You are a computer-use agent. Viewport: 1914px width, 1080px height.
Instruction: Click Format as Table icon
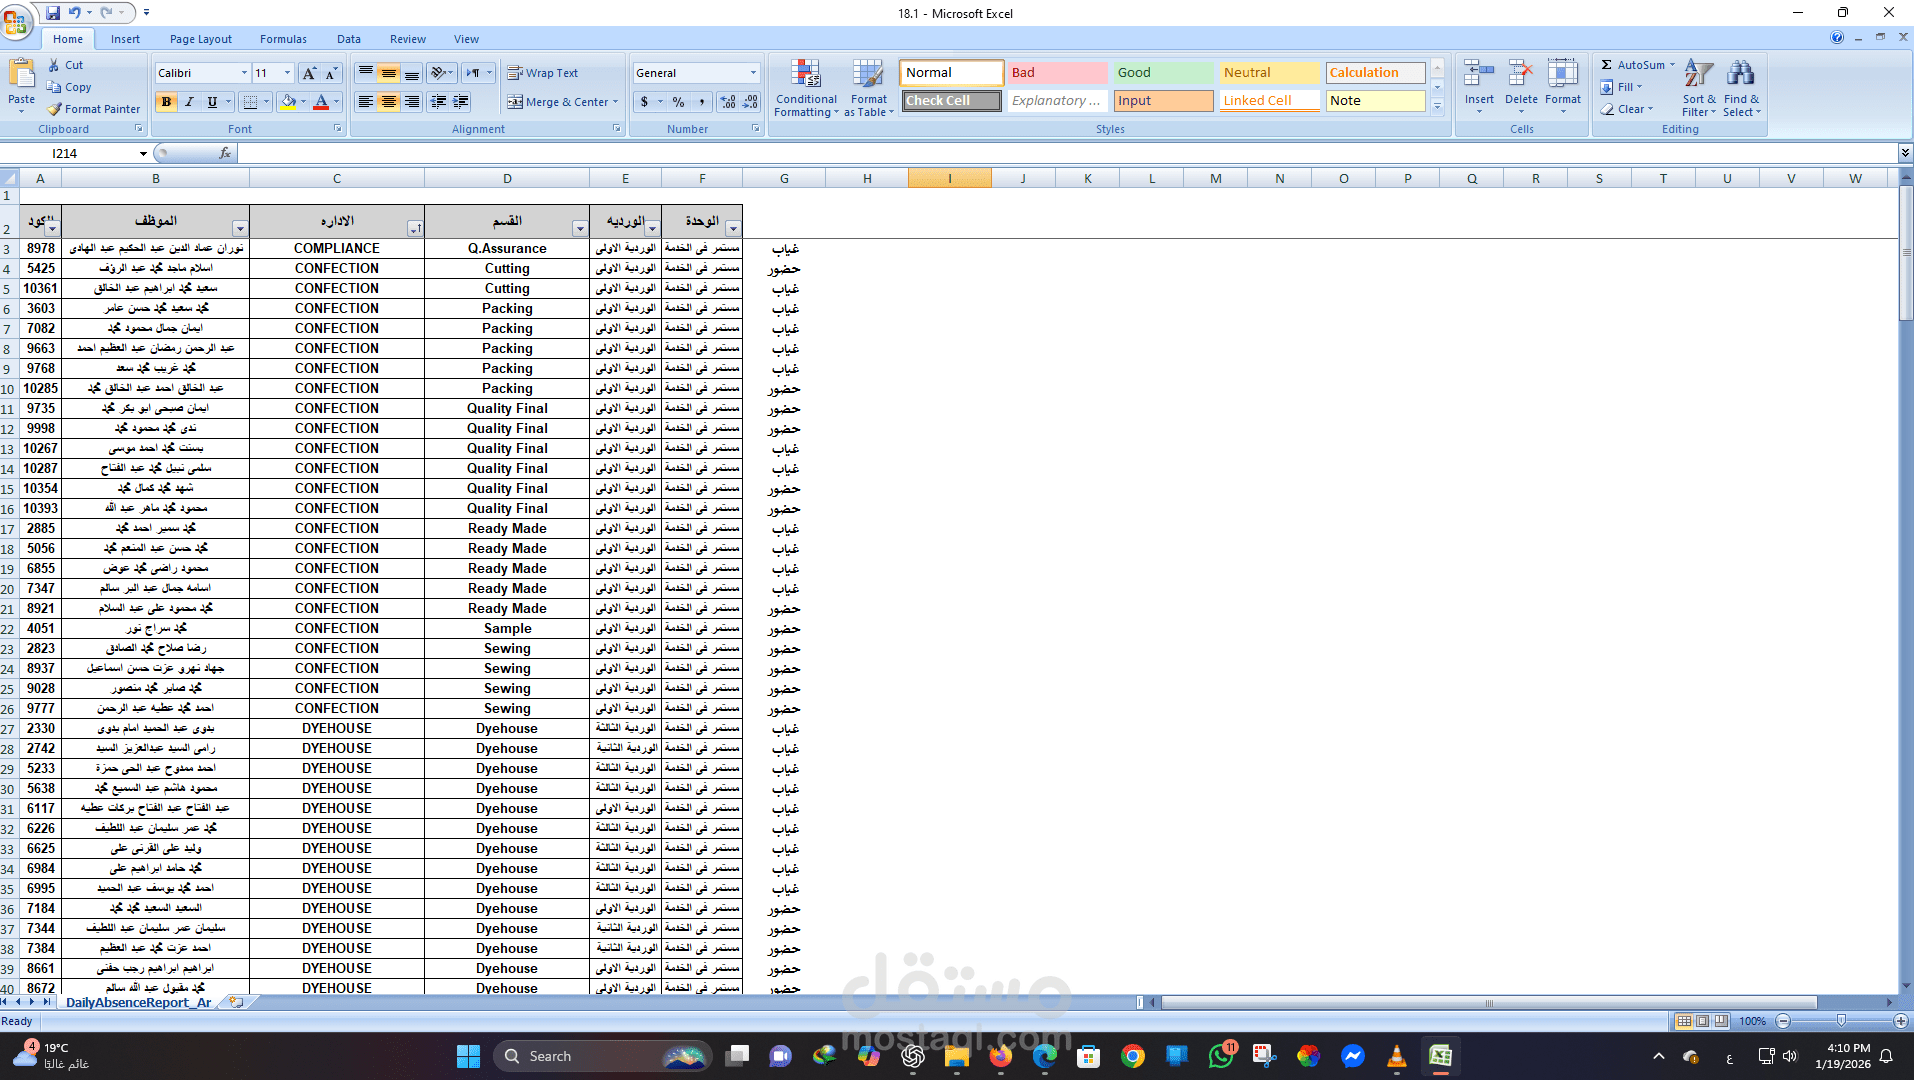pyautogui.click(x=868, y=75)
